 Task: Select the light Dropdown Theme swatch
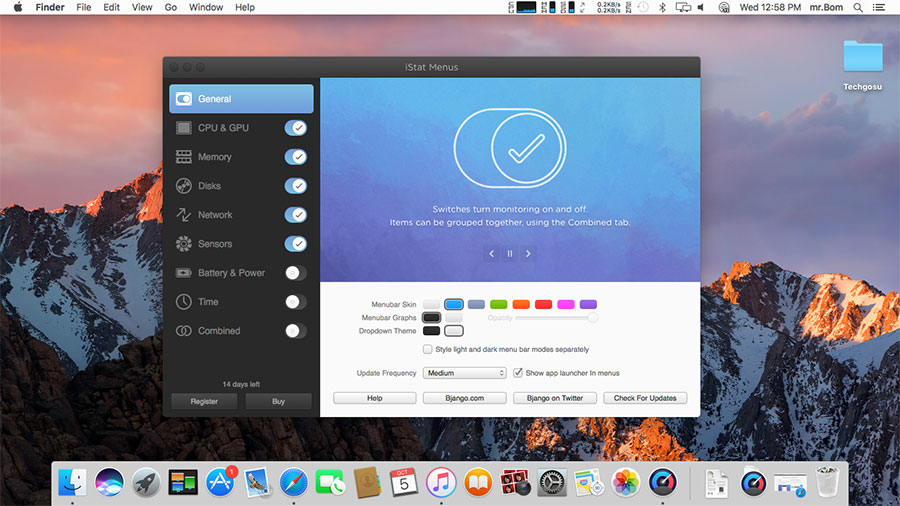click(453, 331)
